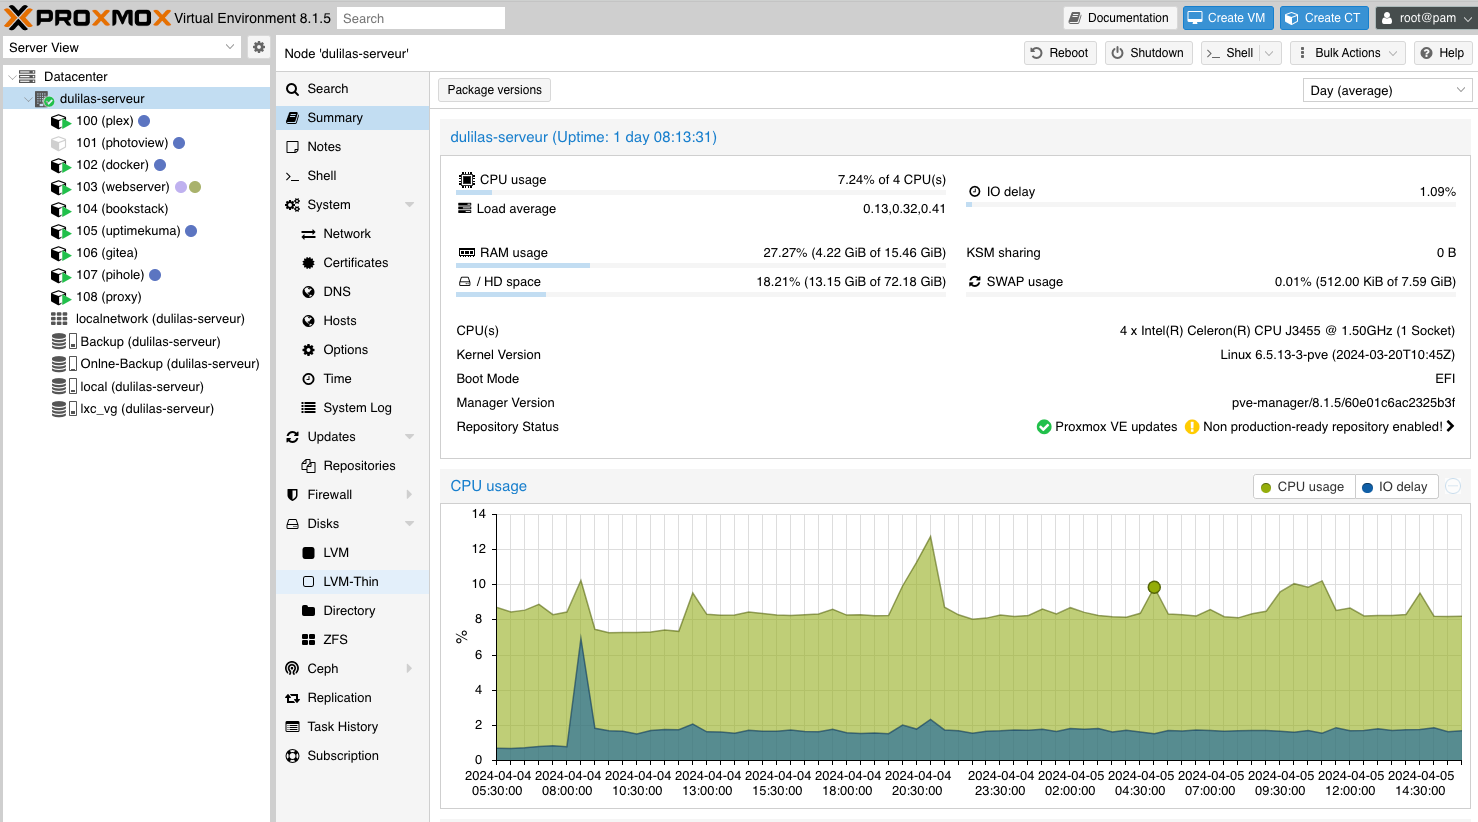The image size is (1478, 822).
Task: Collapse the dulilas-serveur tree node
Action: (x=28, y=99)
